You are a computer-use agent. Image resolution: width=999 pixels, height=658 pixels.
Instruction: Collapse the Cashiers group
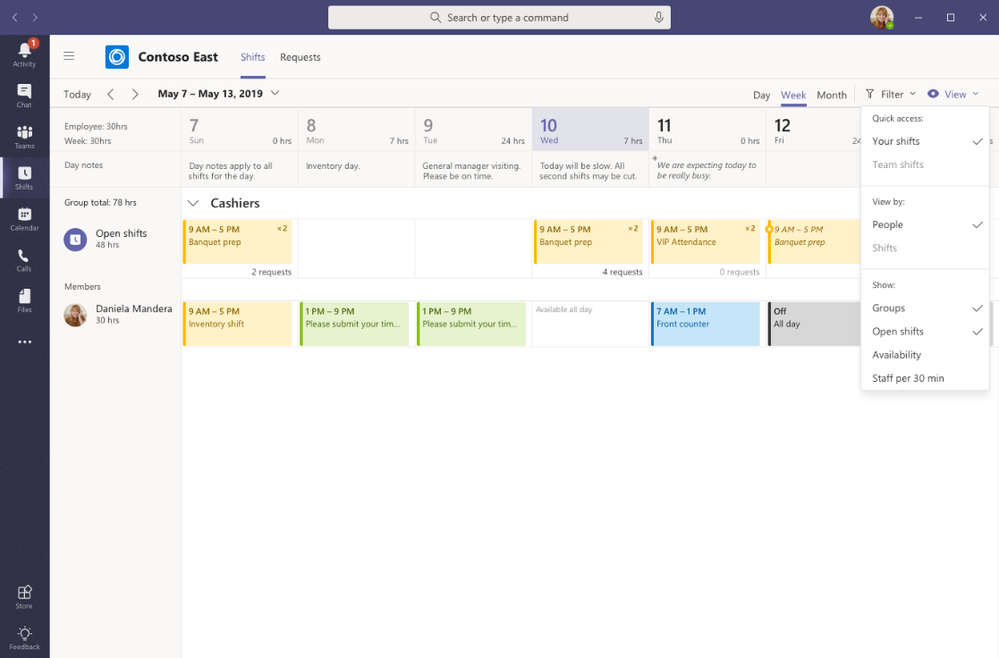point(193,203)
